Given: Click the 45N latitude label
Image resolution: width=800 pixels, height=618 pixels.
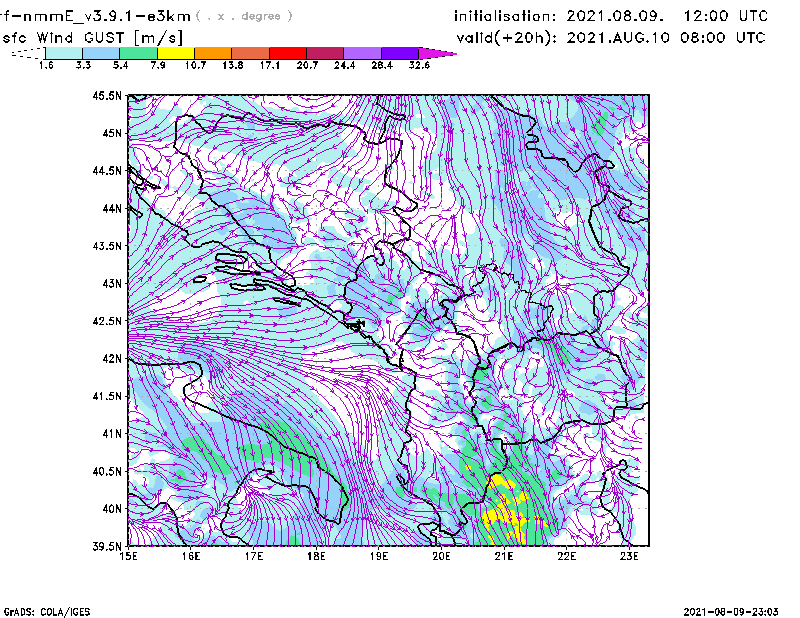Looking at the screenshot, I should [112, 133].
